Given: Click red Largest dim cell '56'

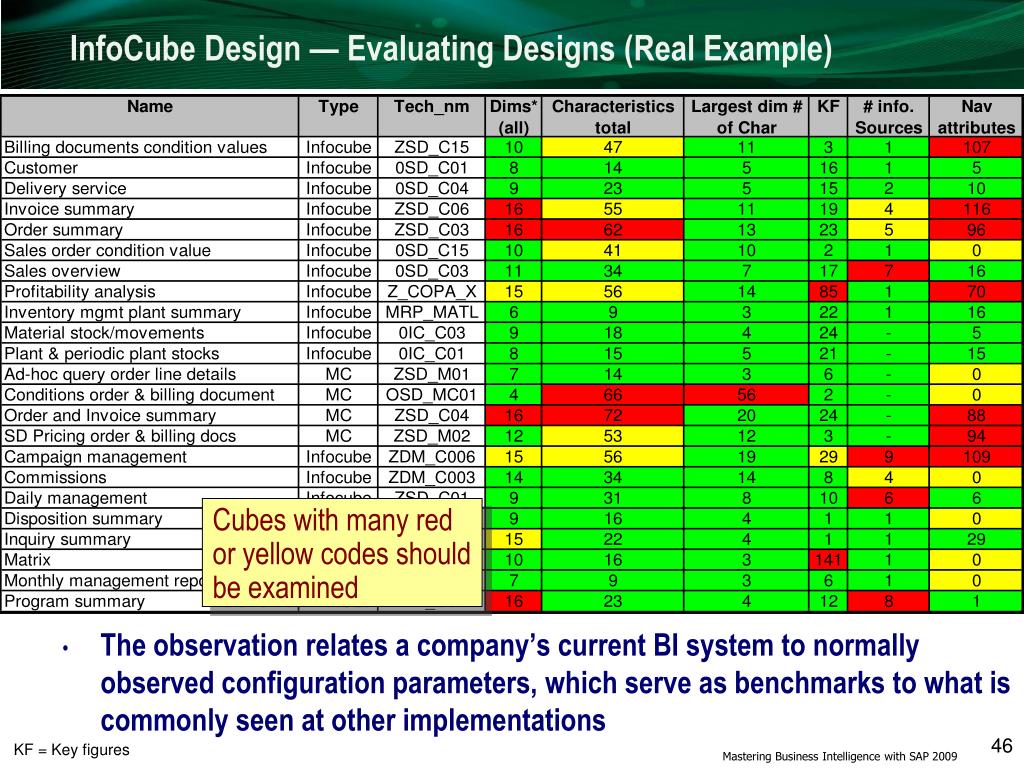Looking at the screenshot, I should [746, 395].
